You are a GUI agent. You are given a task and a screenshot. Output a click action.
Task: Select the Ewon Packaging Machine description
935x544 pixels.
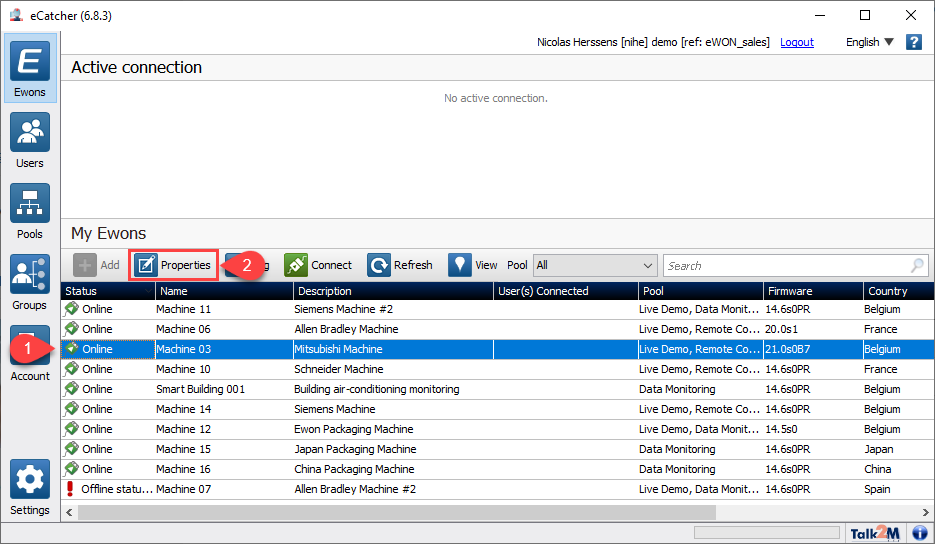coord(354,429)
